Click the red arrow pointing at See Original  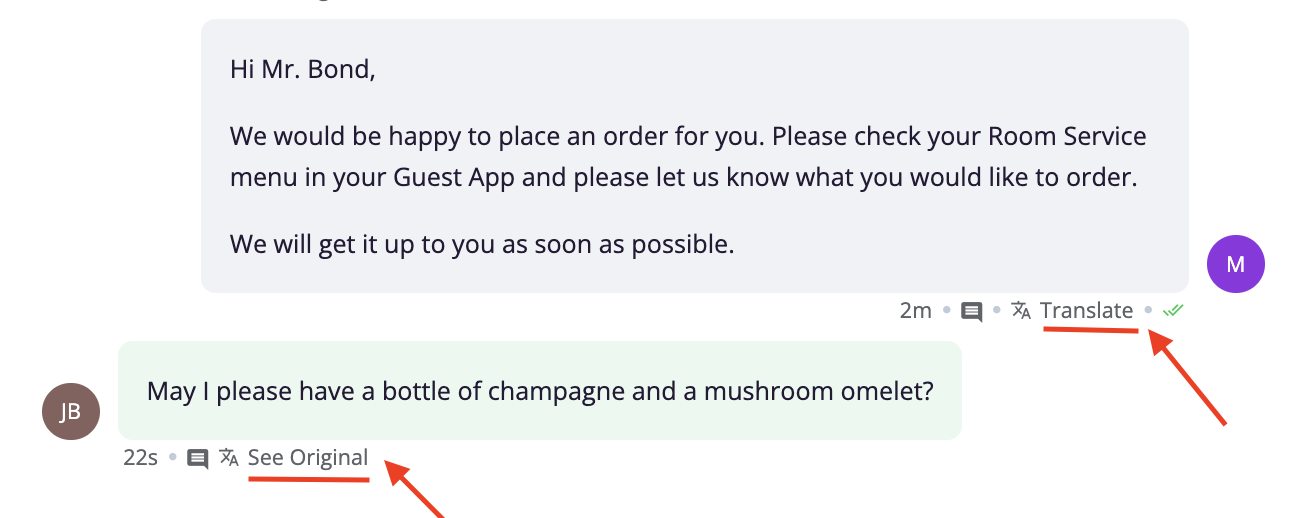(x=416, y=490)
